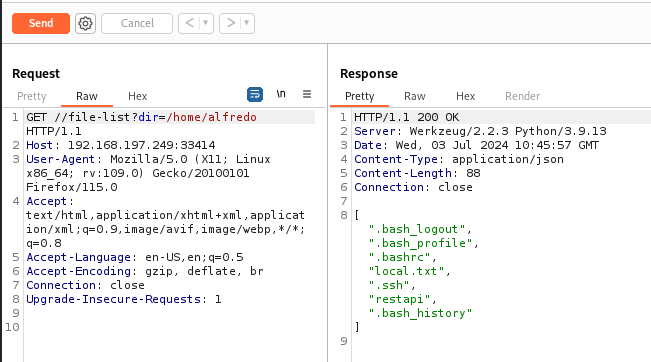Click the Date header in the response
This screenshot has height=362, width=651.
click(x=477, y=145)
